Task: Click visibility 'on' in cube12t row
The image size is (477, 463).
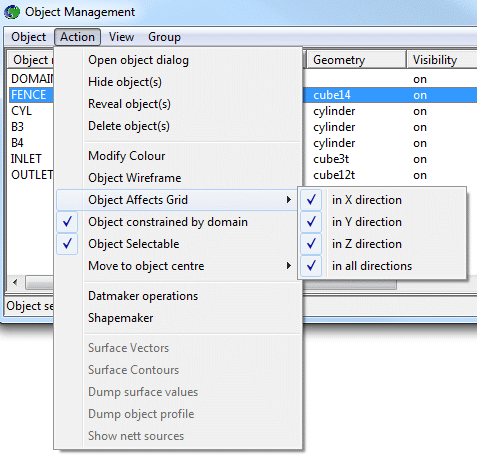Action: click(x=420, y=175)
